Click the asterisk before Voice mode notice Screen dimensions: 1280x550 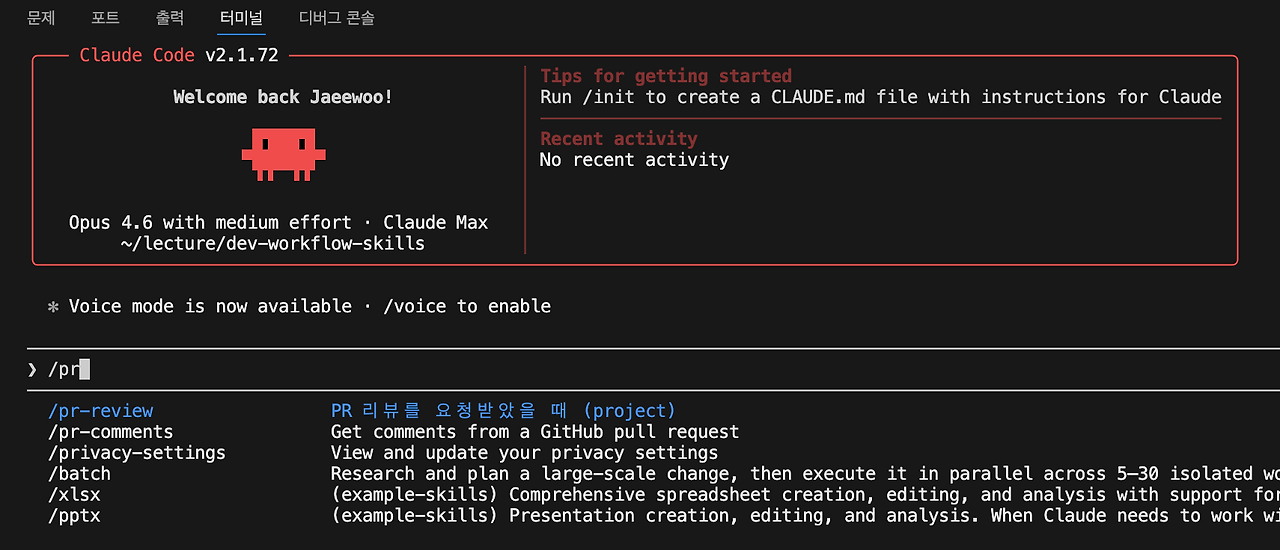[x=53, y=306]
